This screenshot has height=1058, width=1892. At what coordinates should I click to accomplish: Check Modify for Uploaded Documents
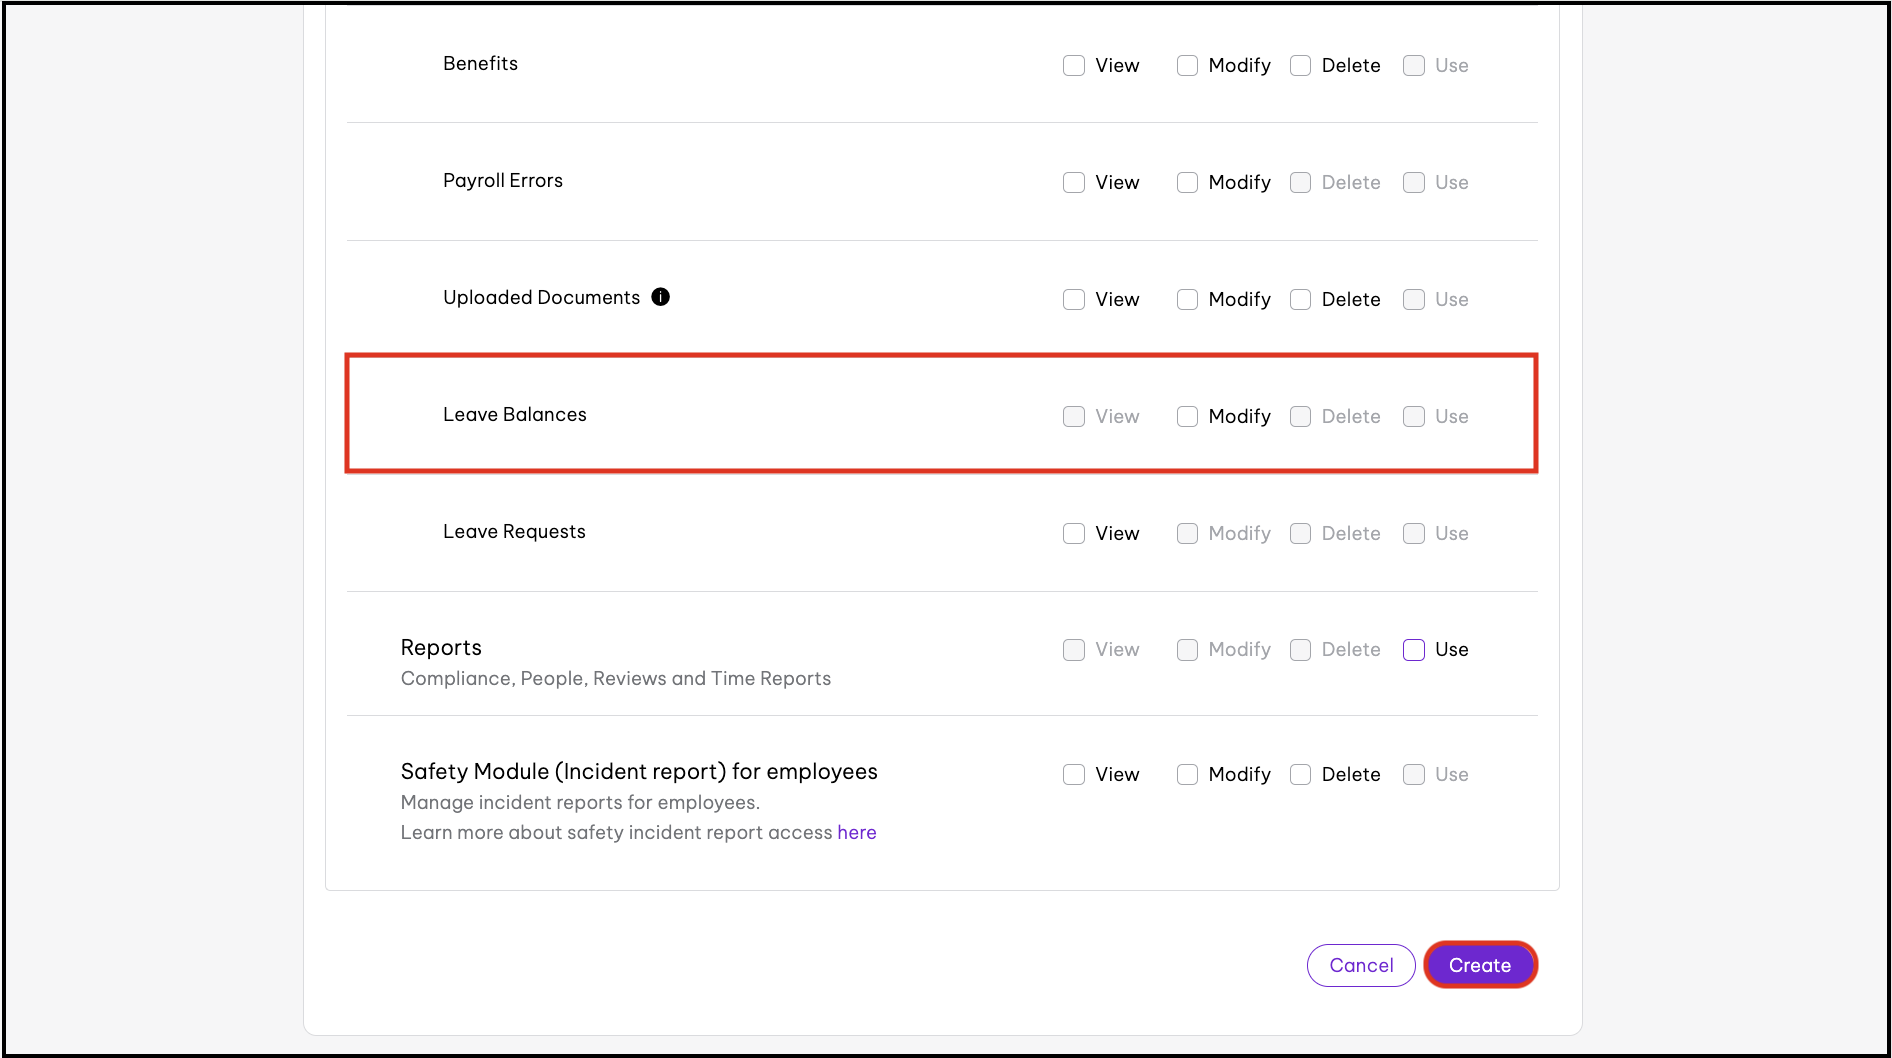point(1187,300)
